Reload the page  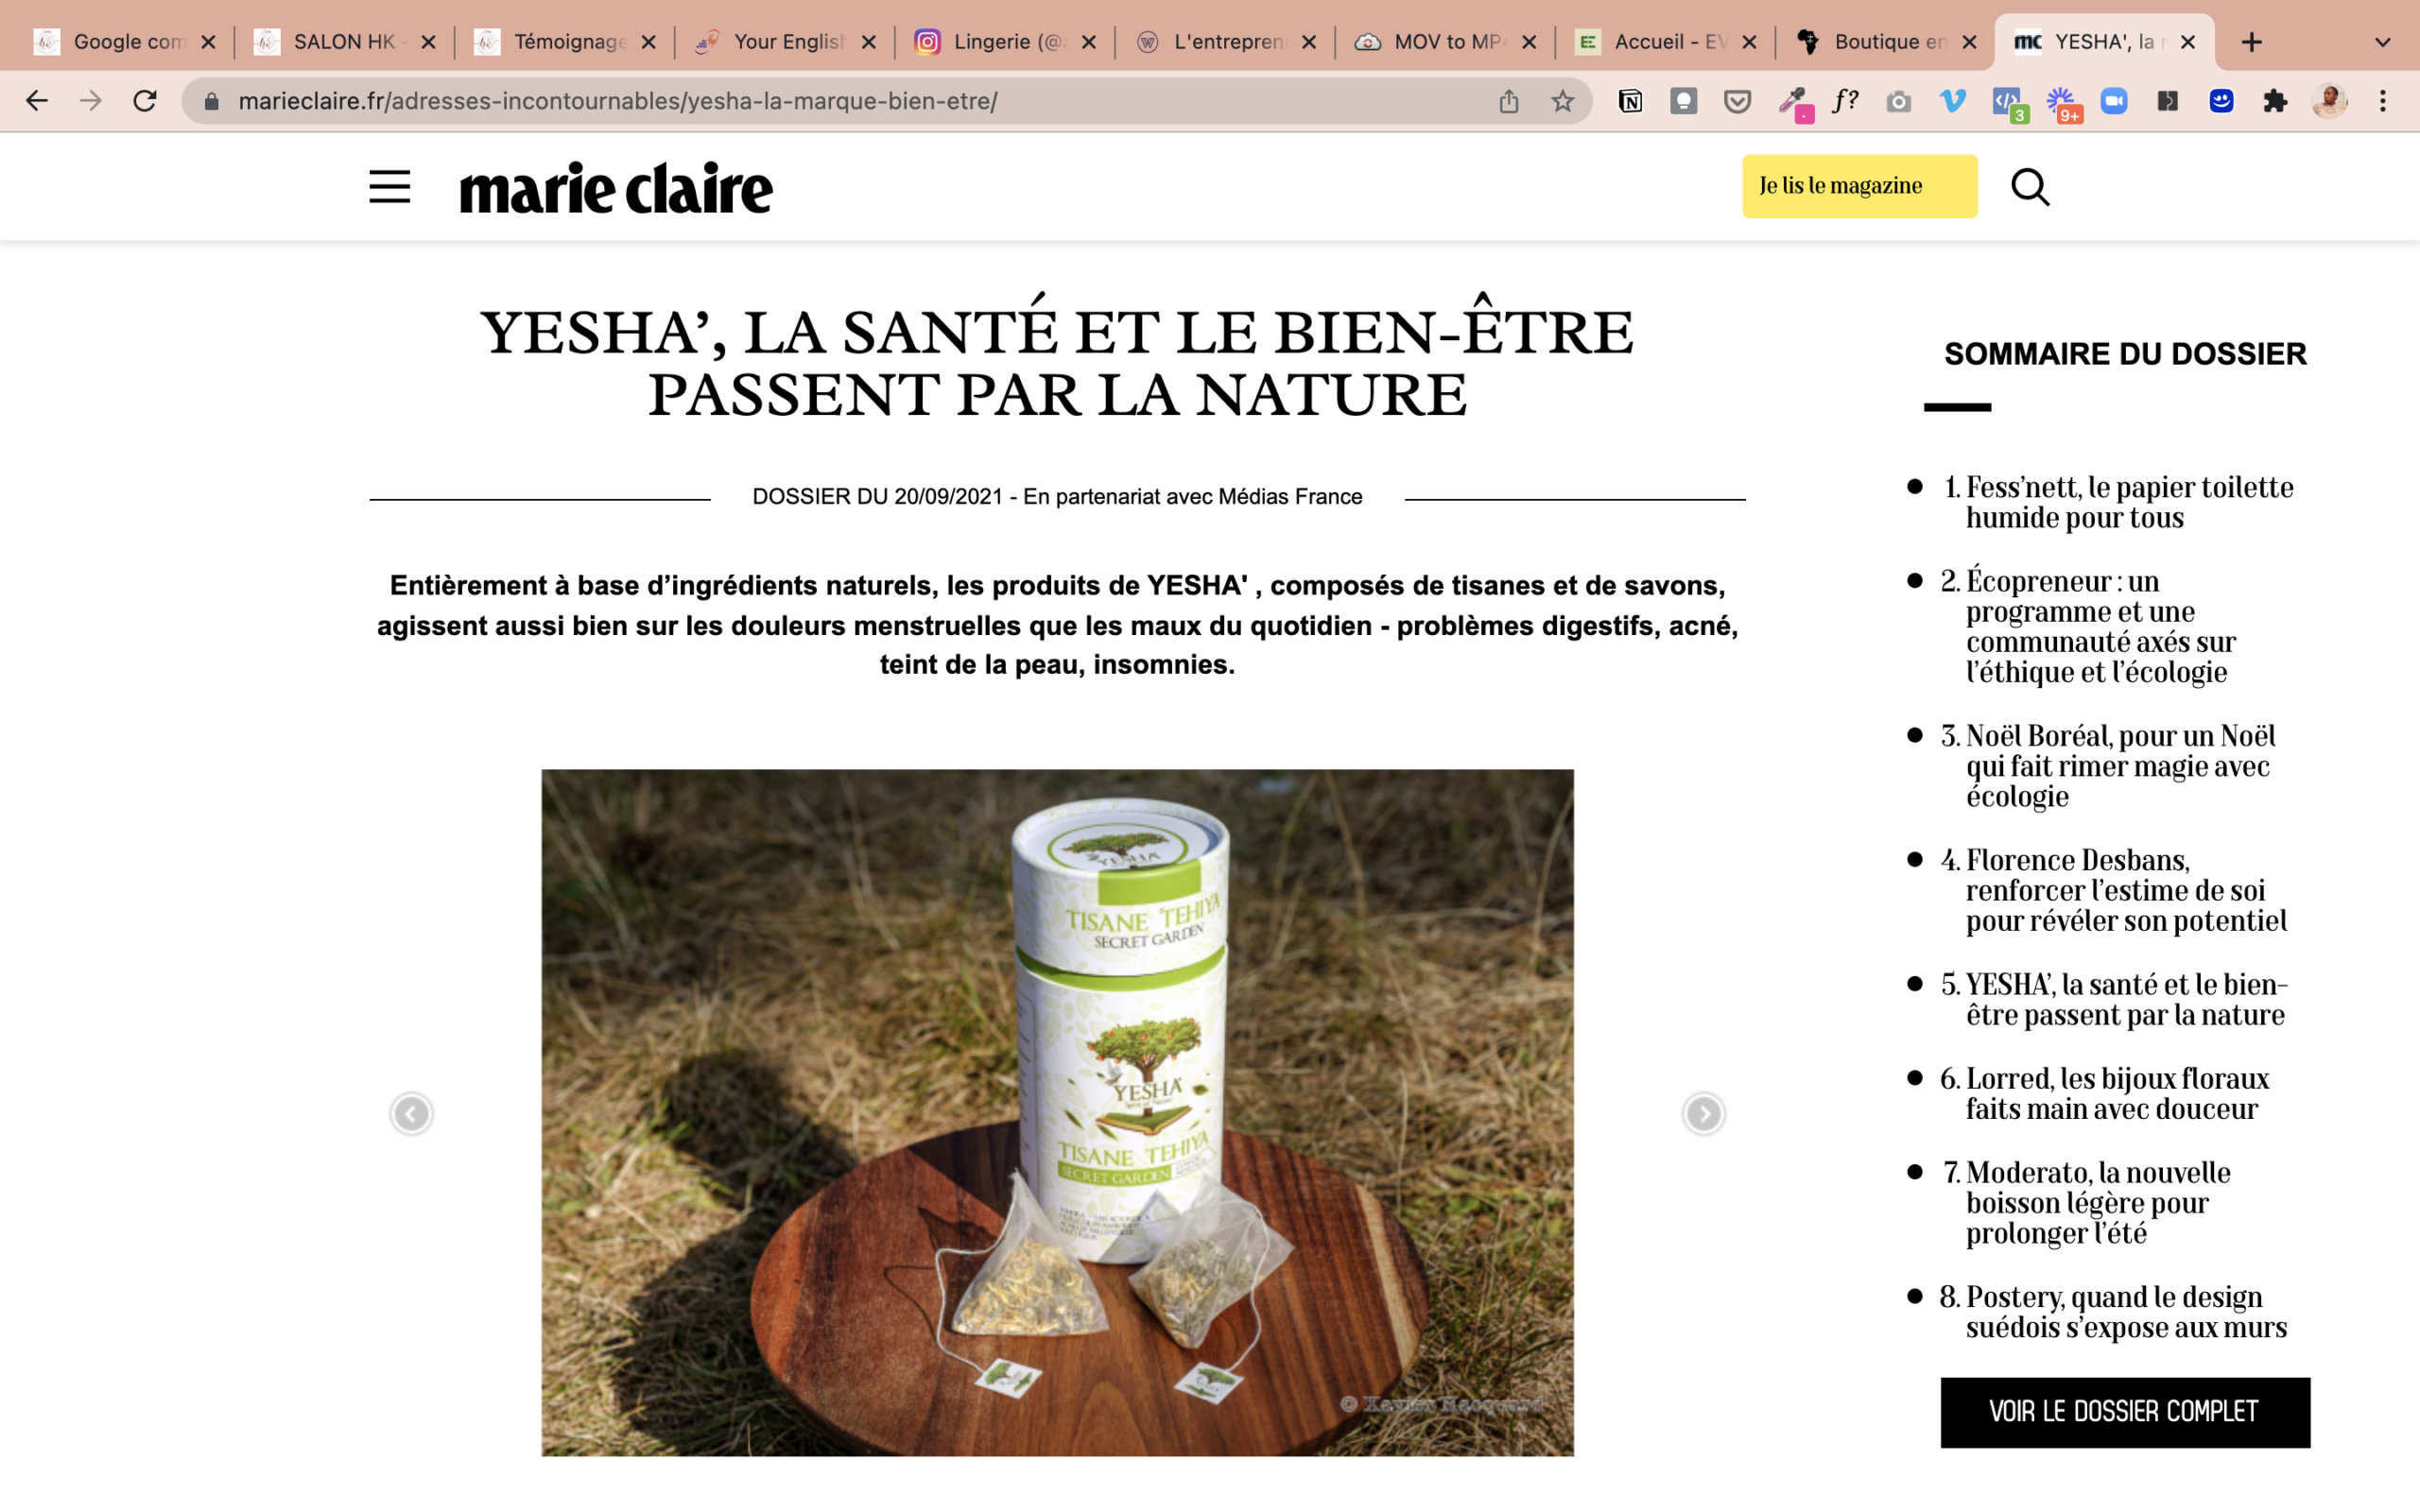[x=145, y=101]
